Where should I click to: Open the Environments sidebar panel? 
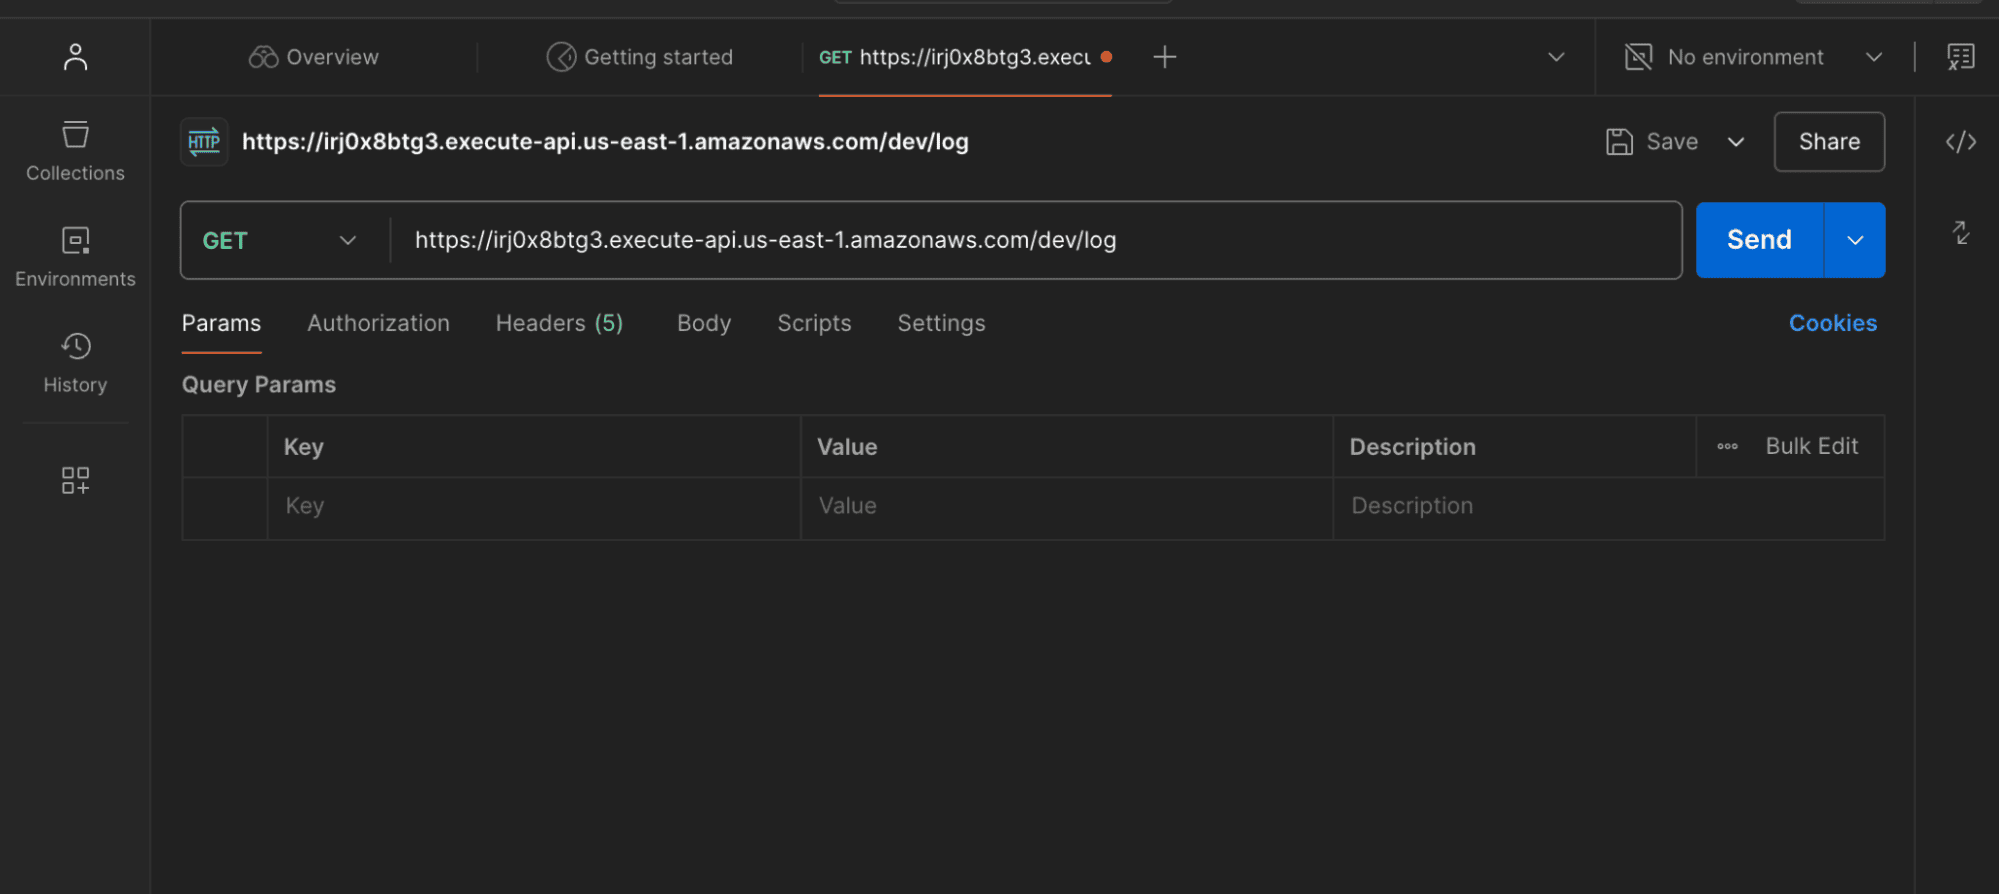pyautogui.click(x=75, y=256)
